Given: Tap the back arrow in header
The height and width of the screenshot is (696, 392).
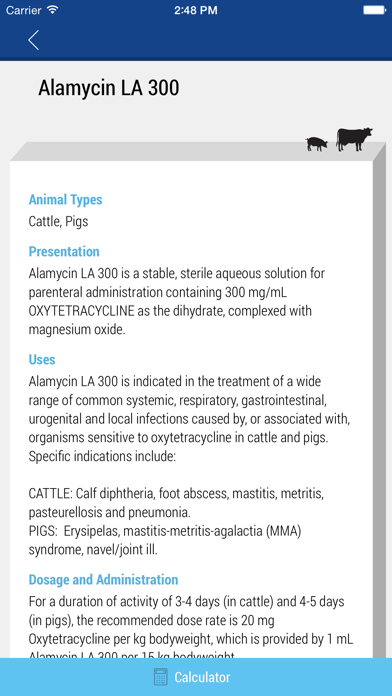Looking at the screenshot, I should [33, 40].
